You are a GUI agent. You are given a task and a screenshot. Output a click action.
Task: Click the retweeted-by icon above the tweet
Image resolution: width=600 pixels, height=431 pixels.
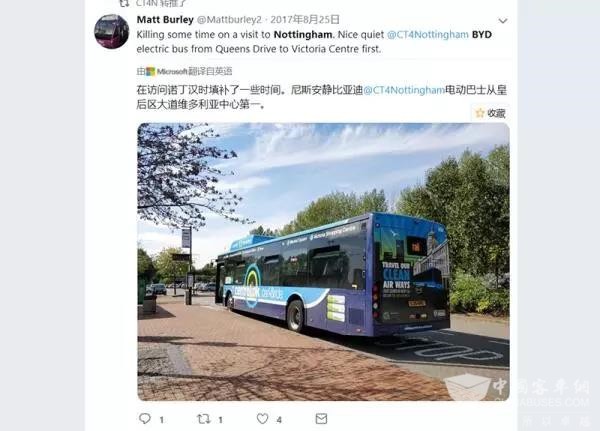(x=124, y=3)
